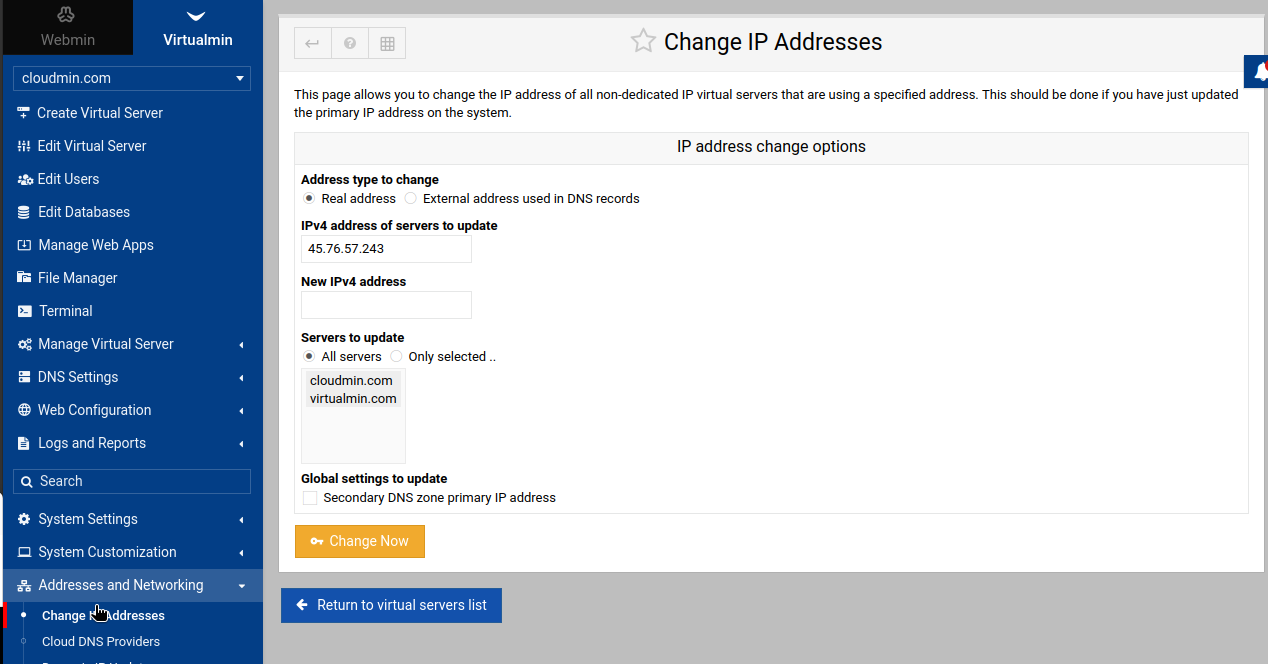Click the File Manager folder icon
Image resolution: width=1268 pixels, height=664 pixels.
click(x=24, y=278)
